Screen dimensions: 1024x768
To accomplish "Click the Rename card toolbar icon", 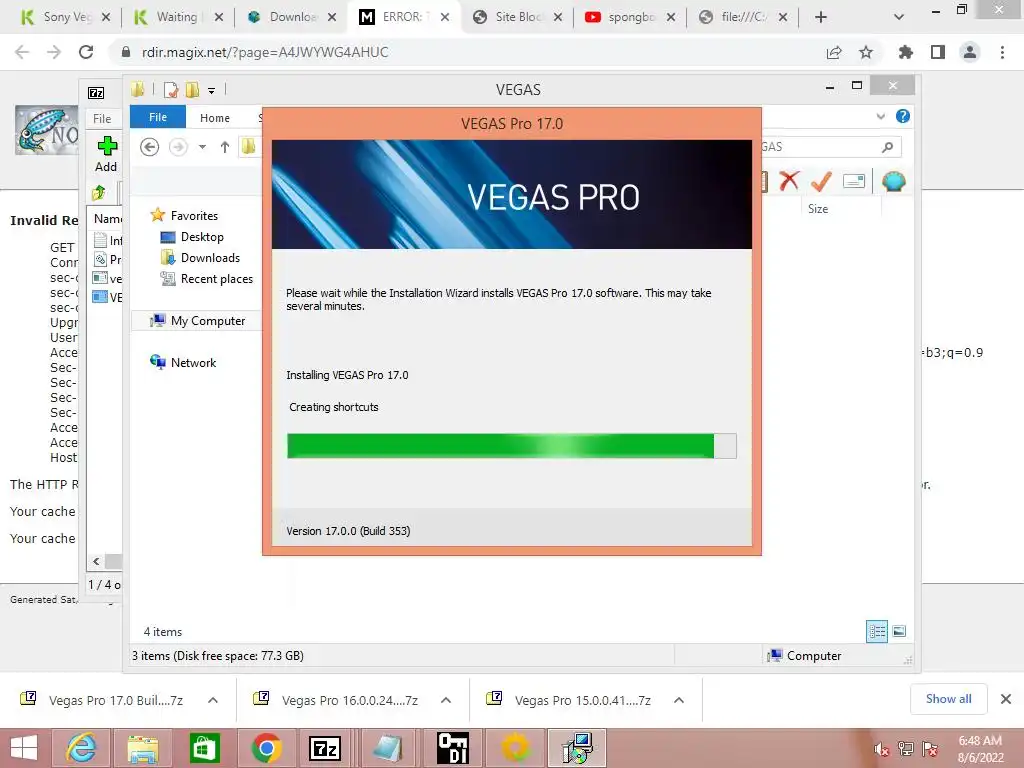I will (854, 181).
